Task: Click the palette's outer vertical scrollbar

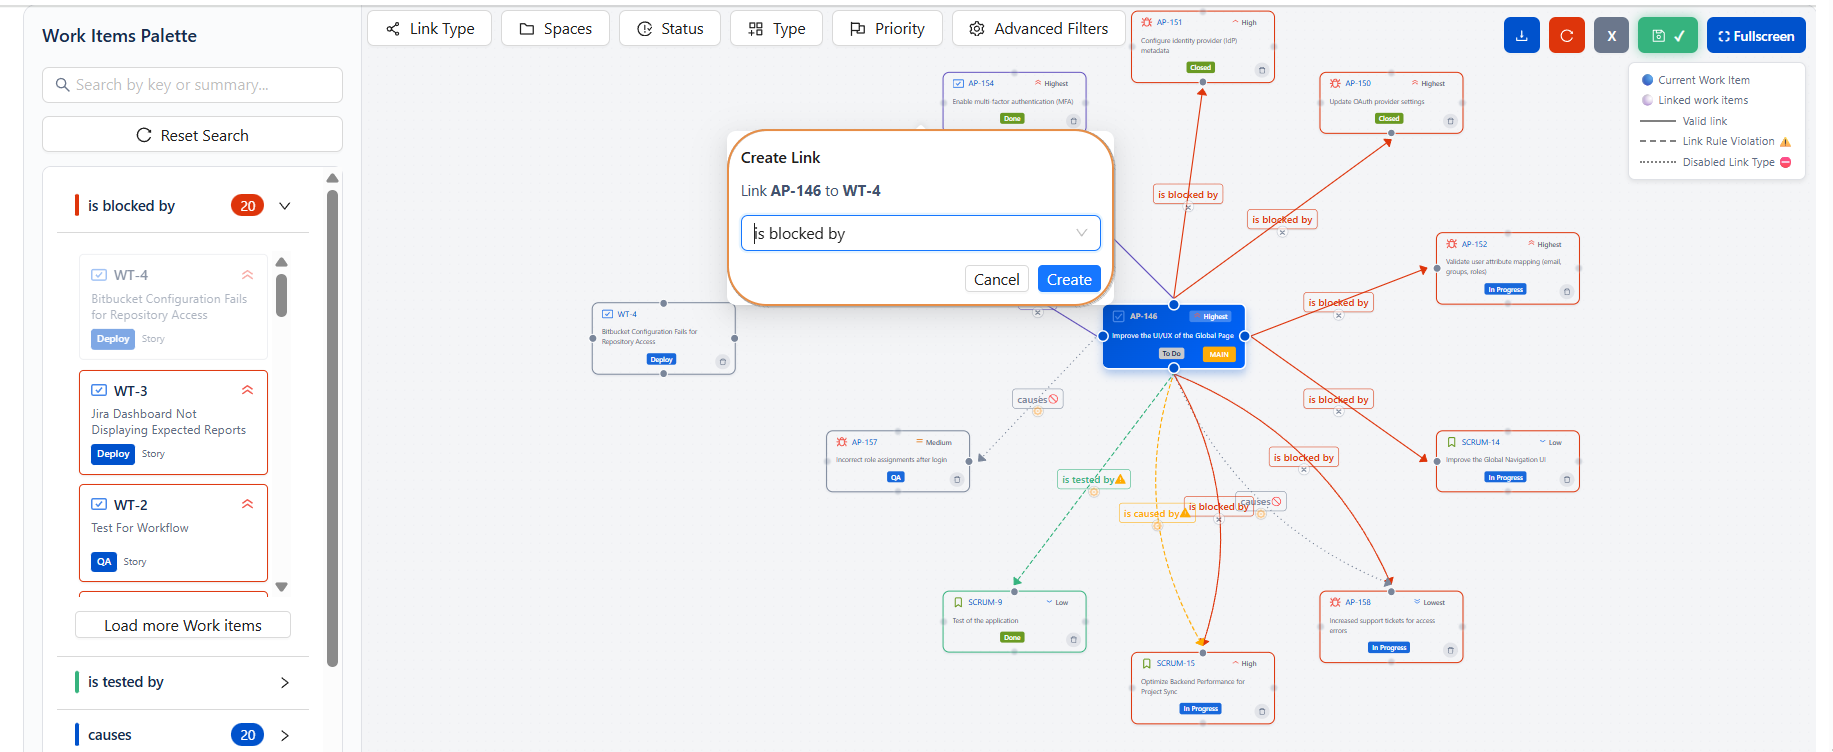Action: (x=333, y=430)
